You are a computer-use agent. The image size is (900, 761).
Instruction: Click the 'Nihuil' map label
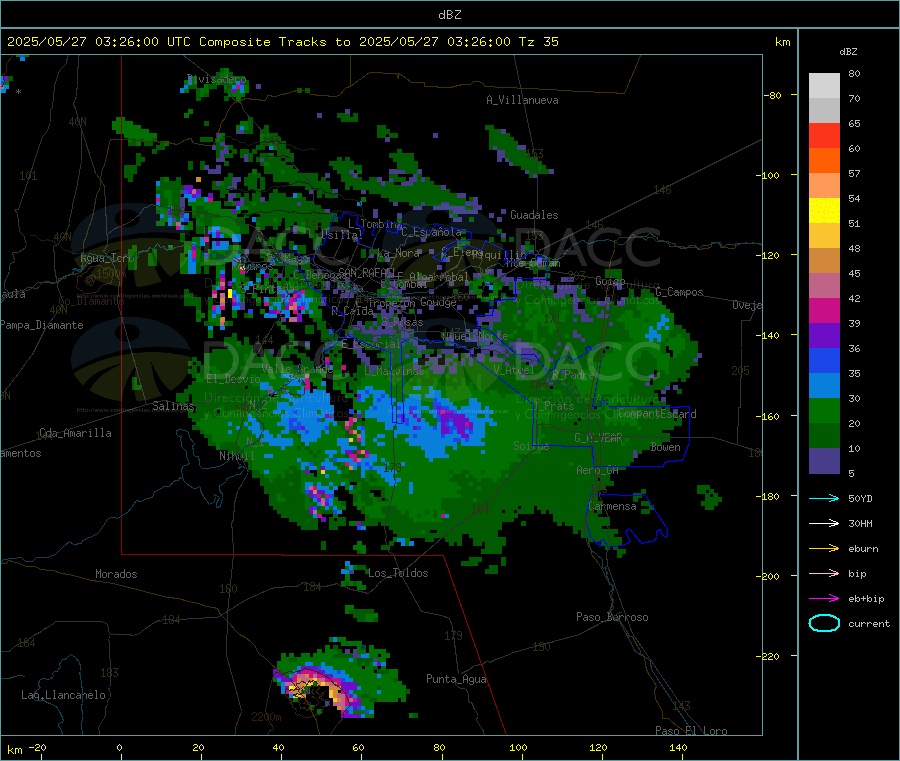click(x=236, y=456)
